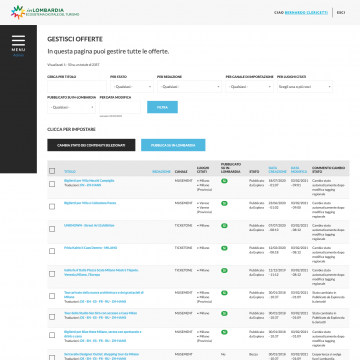The height and width of the screenshot is (360, 360).
Task: Open the hamburger Menu in sidebar
Action: point(18,43)
